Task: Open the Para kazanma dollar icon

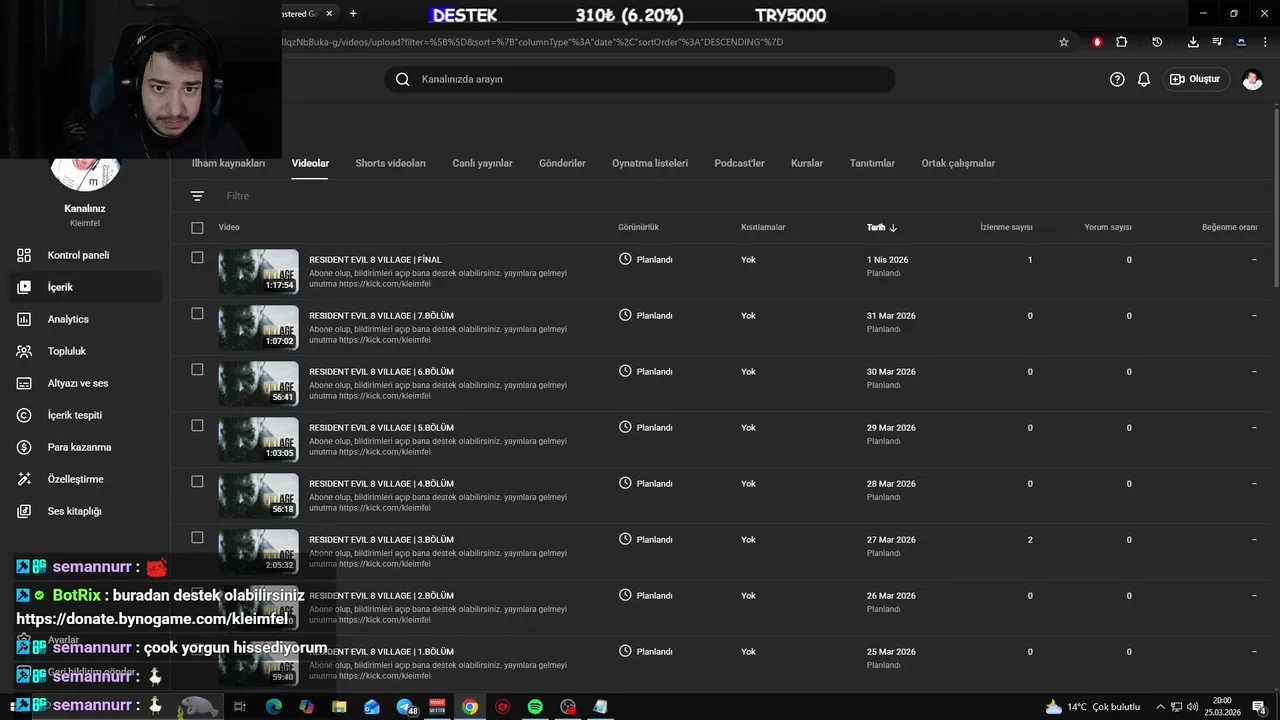Action: point(24,447)
